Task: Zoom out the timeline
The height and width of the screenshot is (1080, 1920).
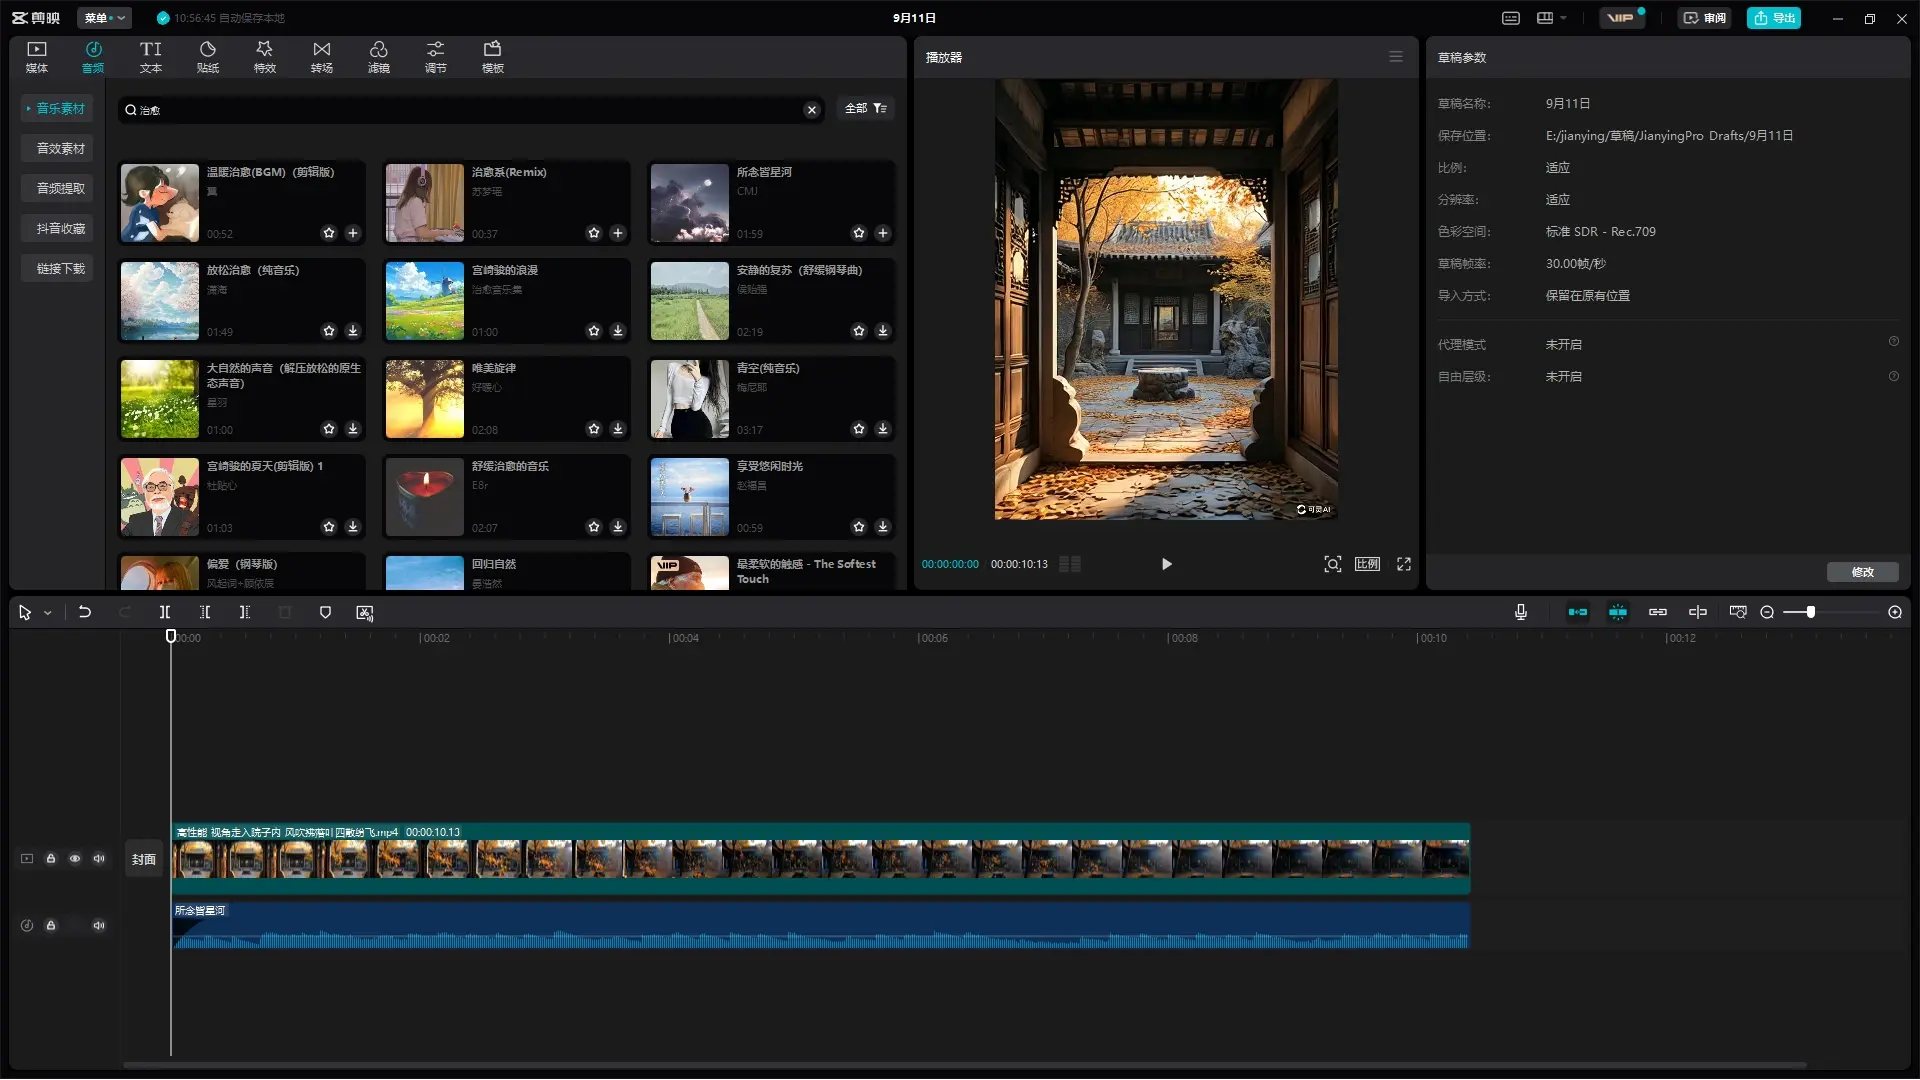Action: (x=1767, y=612)
